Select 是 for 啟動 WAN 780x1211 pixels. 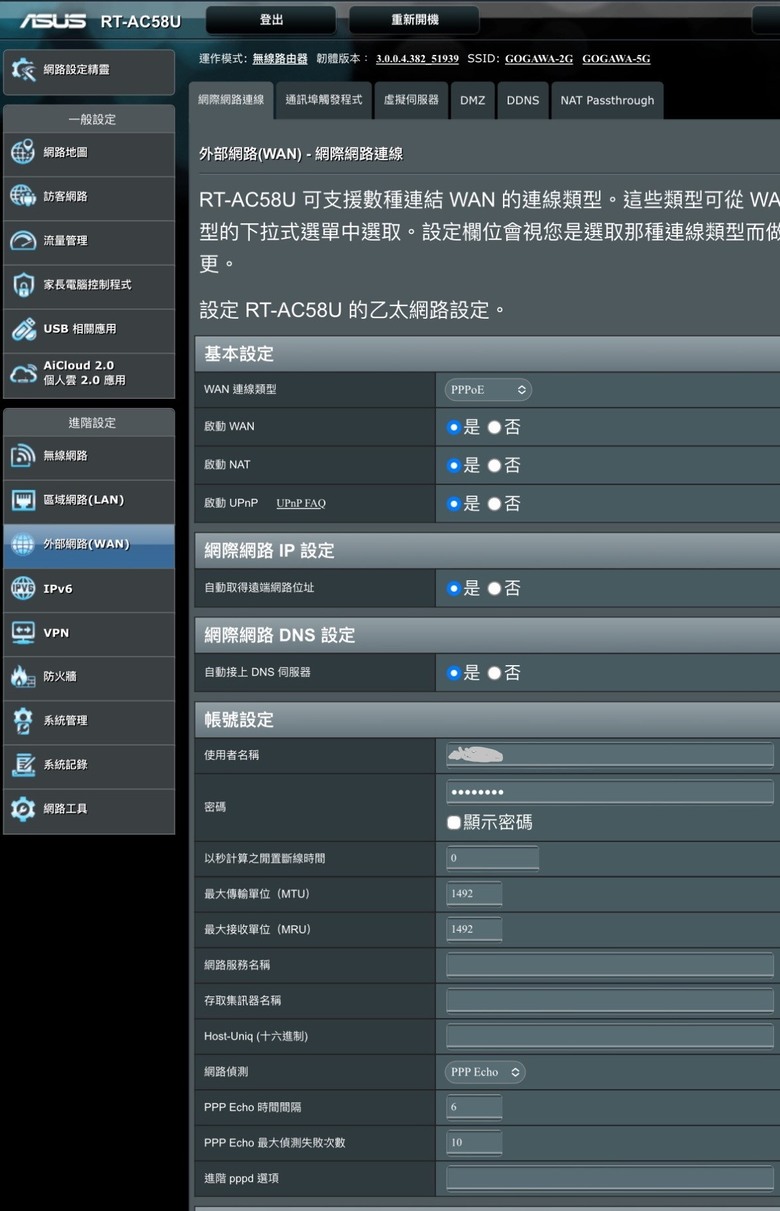click(453, 427)
